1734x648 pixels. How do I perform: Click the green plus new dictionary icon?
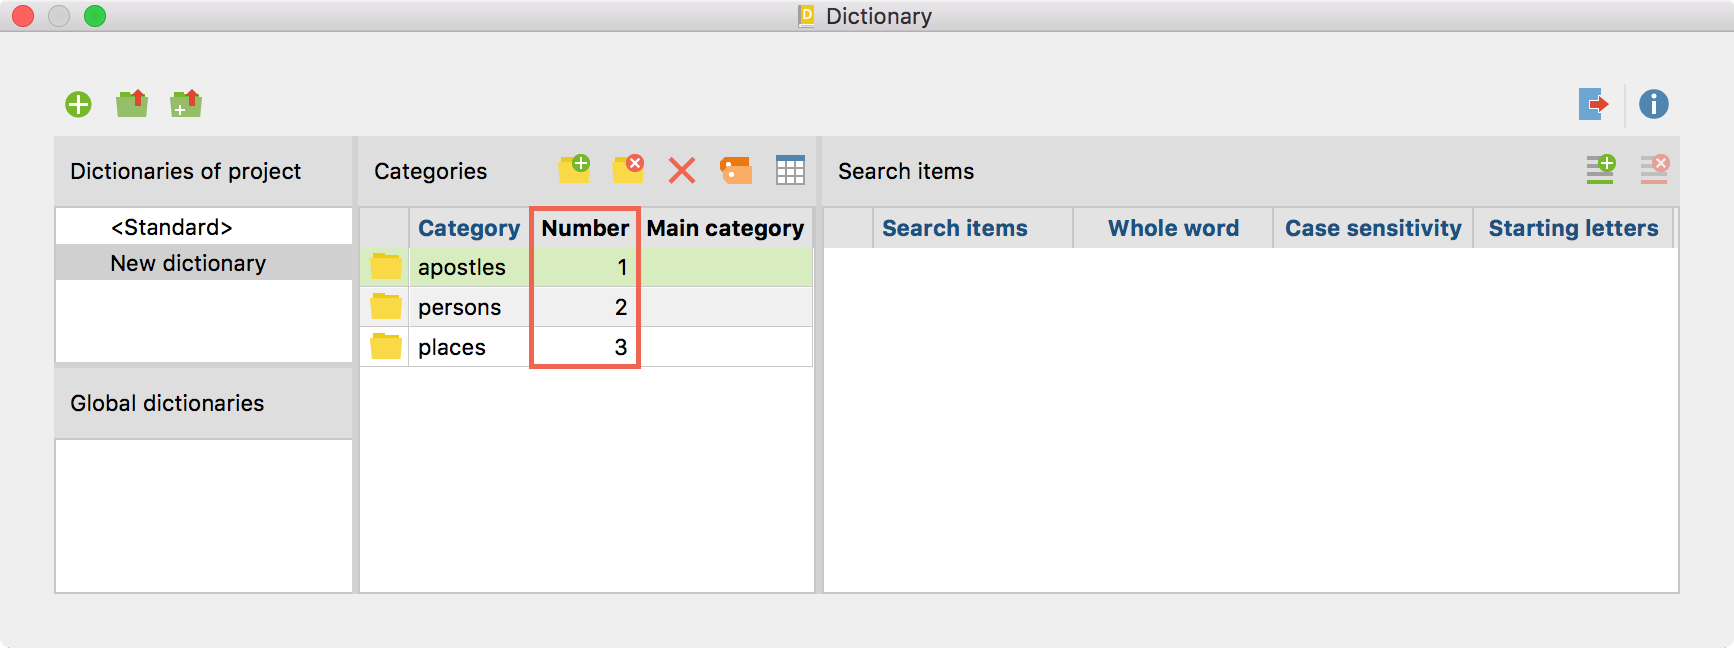pyautogui.click(x=78, y=104)
